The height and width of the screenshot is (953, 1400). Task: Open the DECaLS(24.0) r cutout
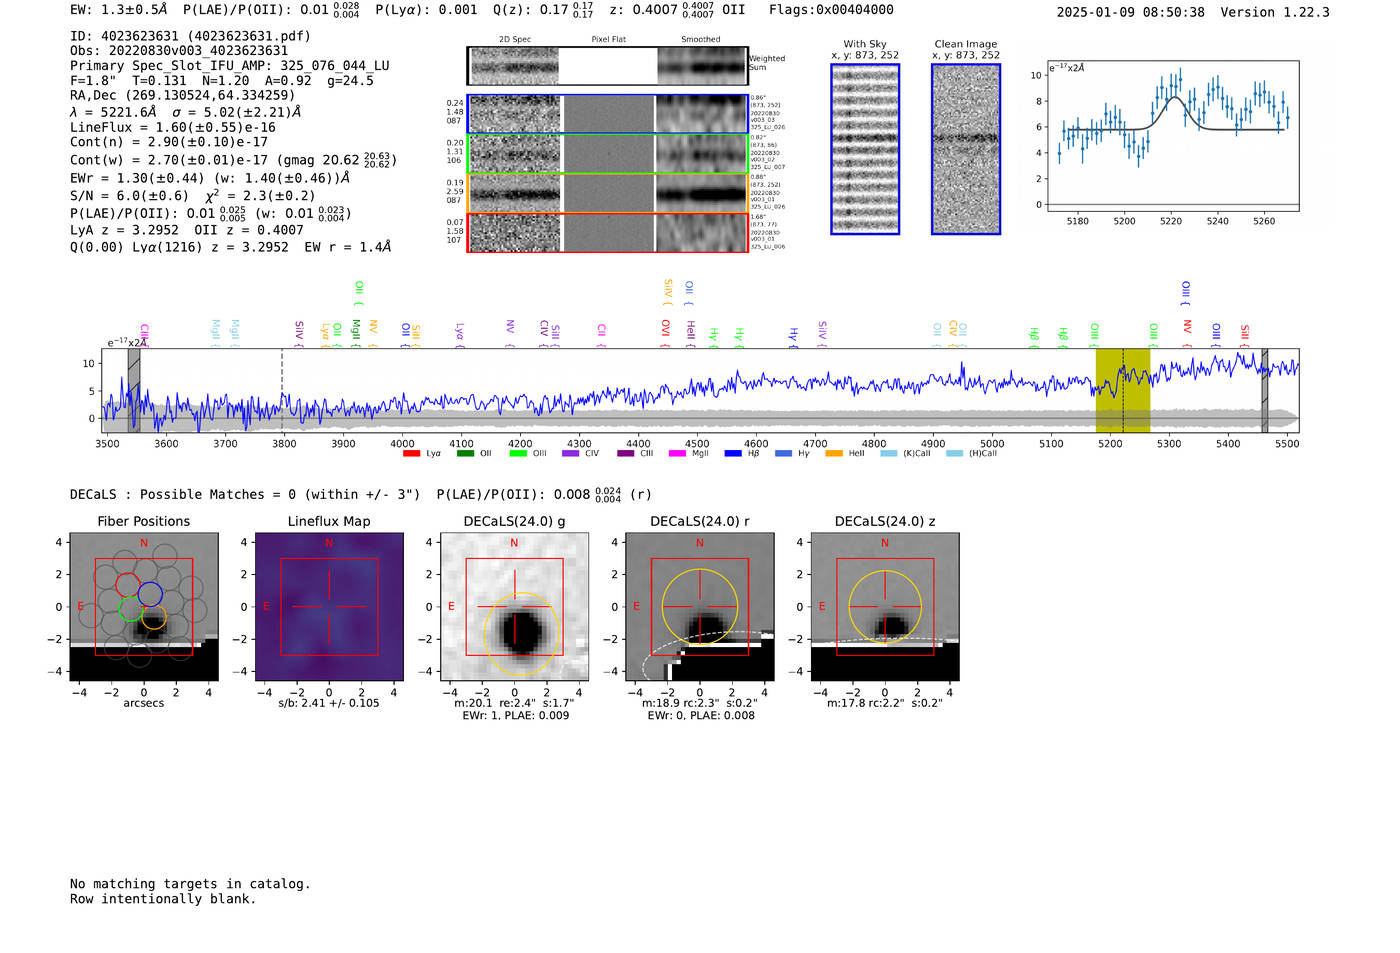coord(699,607)
